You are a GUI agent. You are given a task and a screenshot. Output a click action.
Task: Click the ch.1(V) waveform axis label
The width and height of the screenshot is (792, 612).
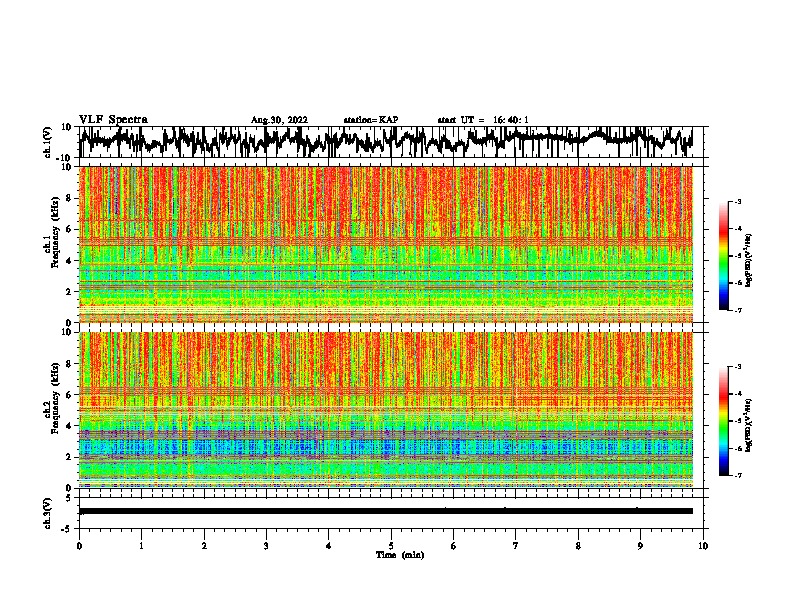pyautogui.click(x=48, y=142)
